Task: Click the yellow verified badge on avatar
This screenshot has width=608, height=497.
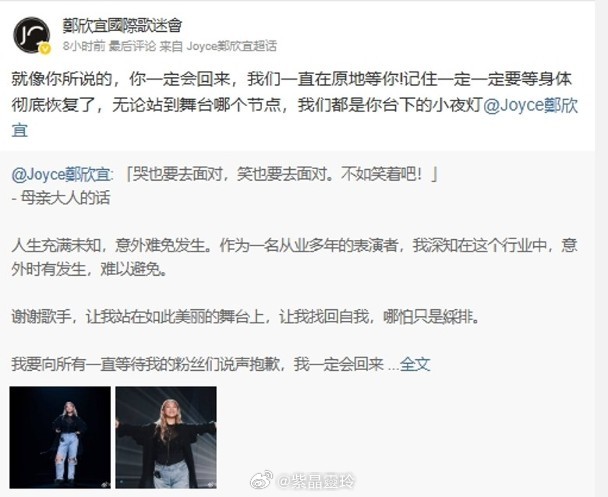Action: pyautogui.click(x=45, y=48)
